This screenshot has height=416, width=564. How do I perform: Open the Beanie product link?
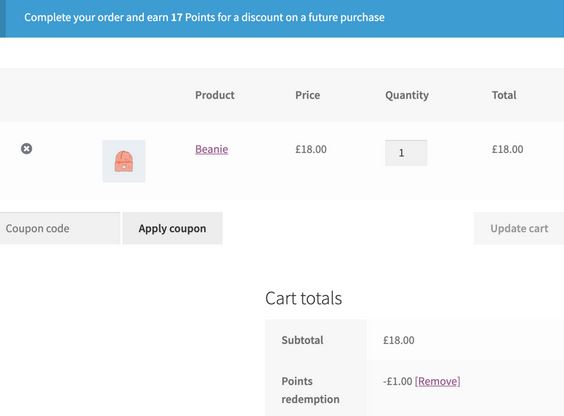pyautogui.click(x=212, y=149)
